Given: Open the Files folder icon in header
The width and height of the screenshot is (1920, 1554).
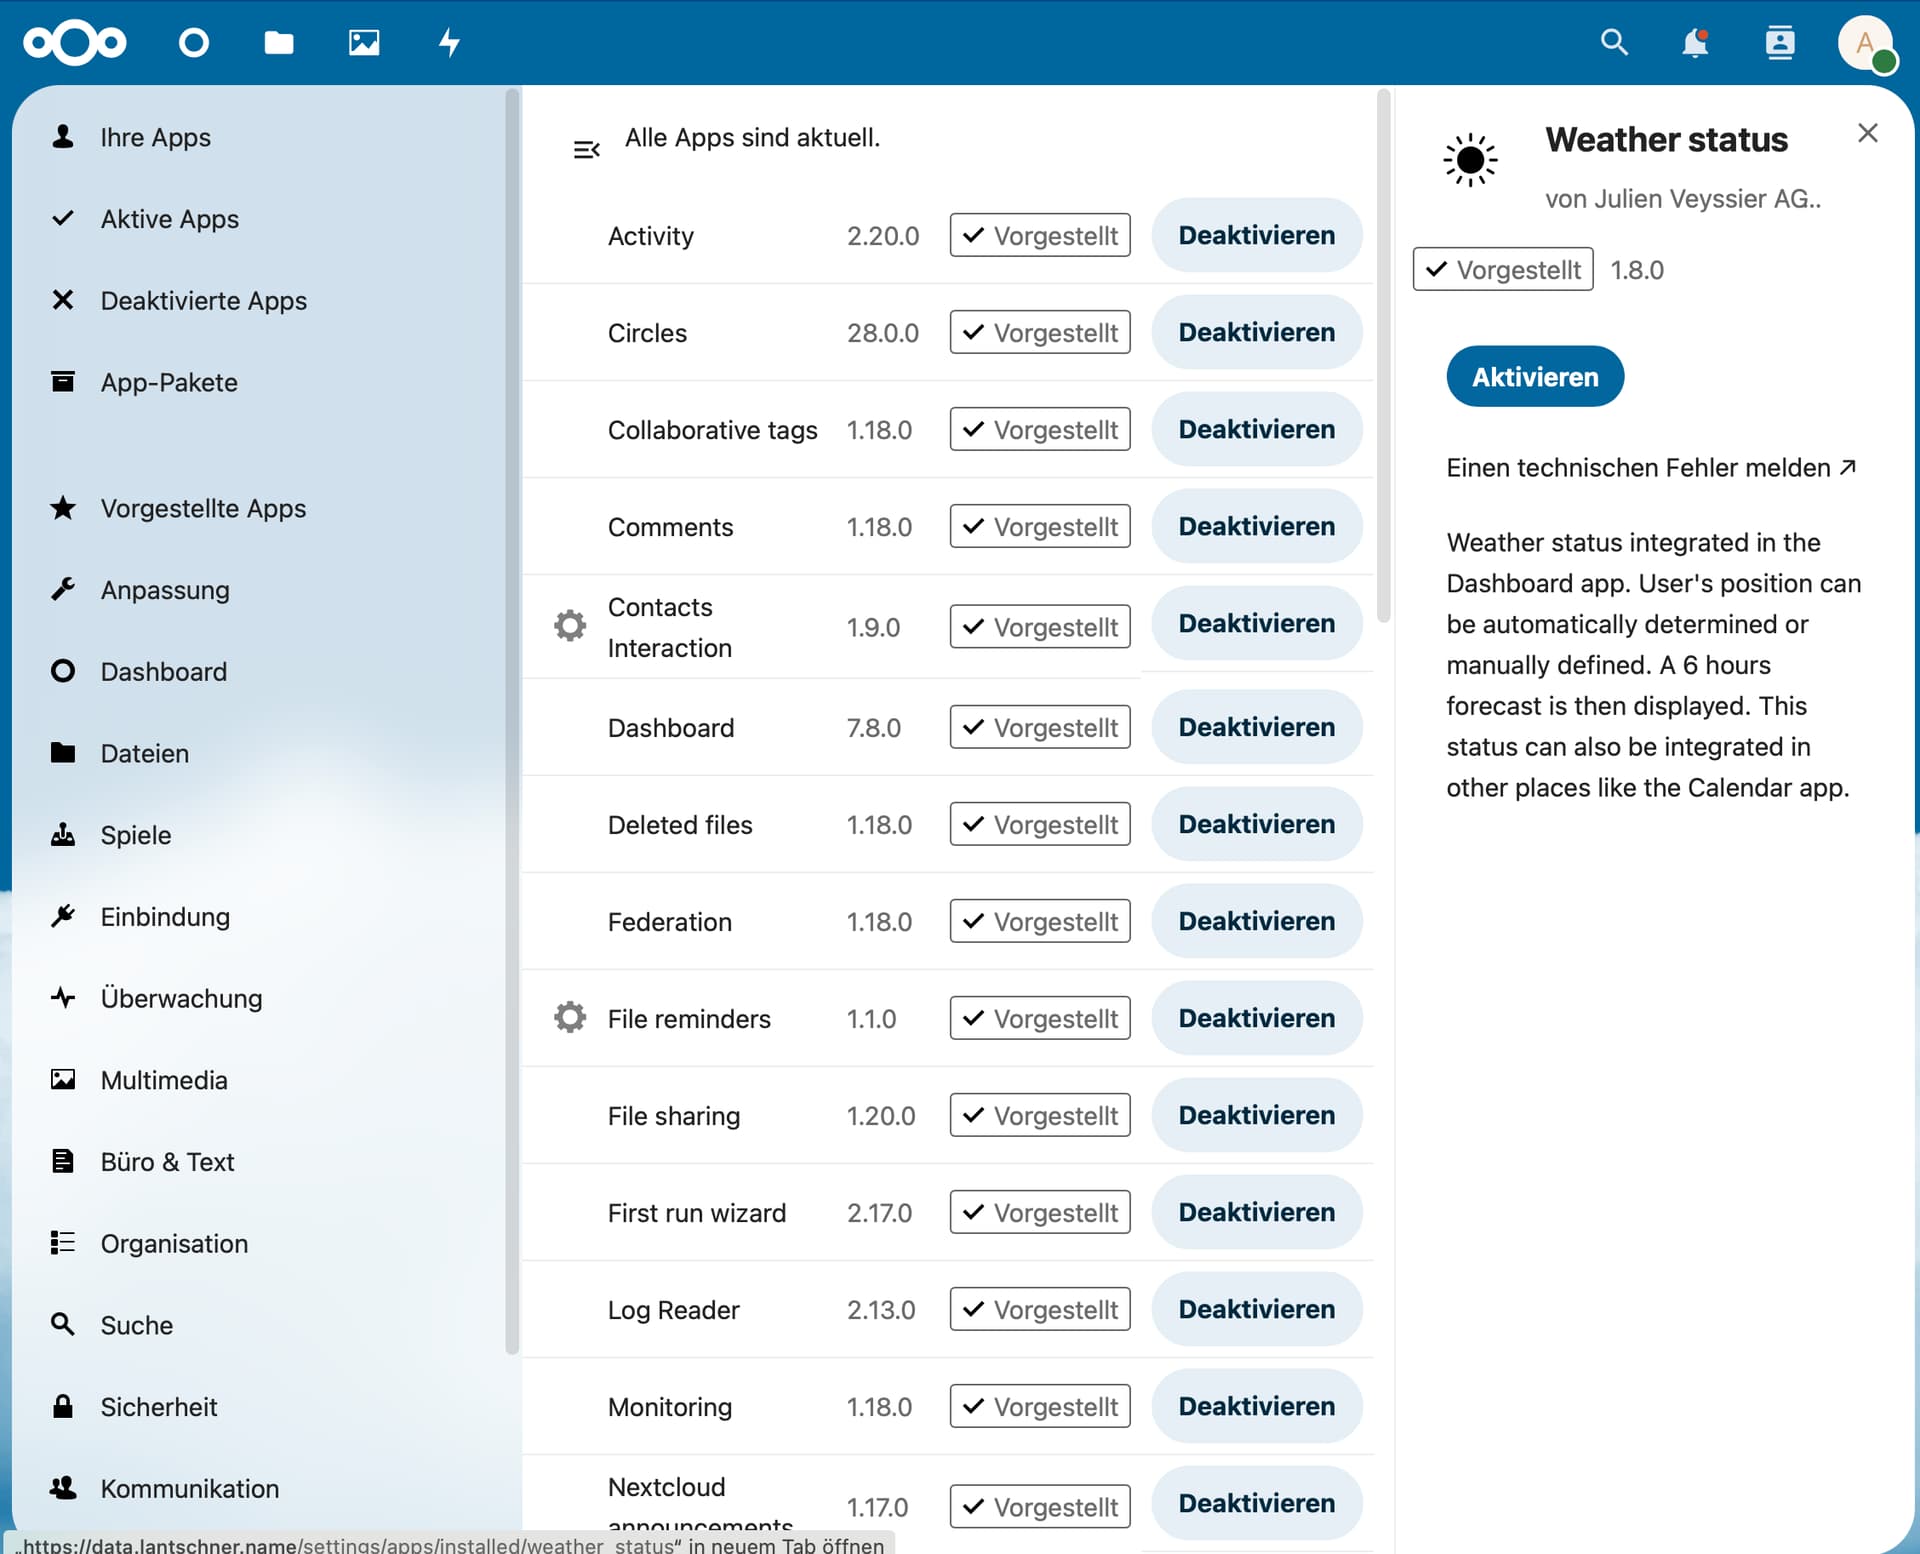Looking at the screenshot, I should (279, 42).
